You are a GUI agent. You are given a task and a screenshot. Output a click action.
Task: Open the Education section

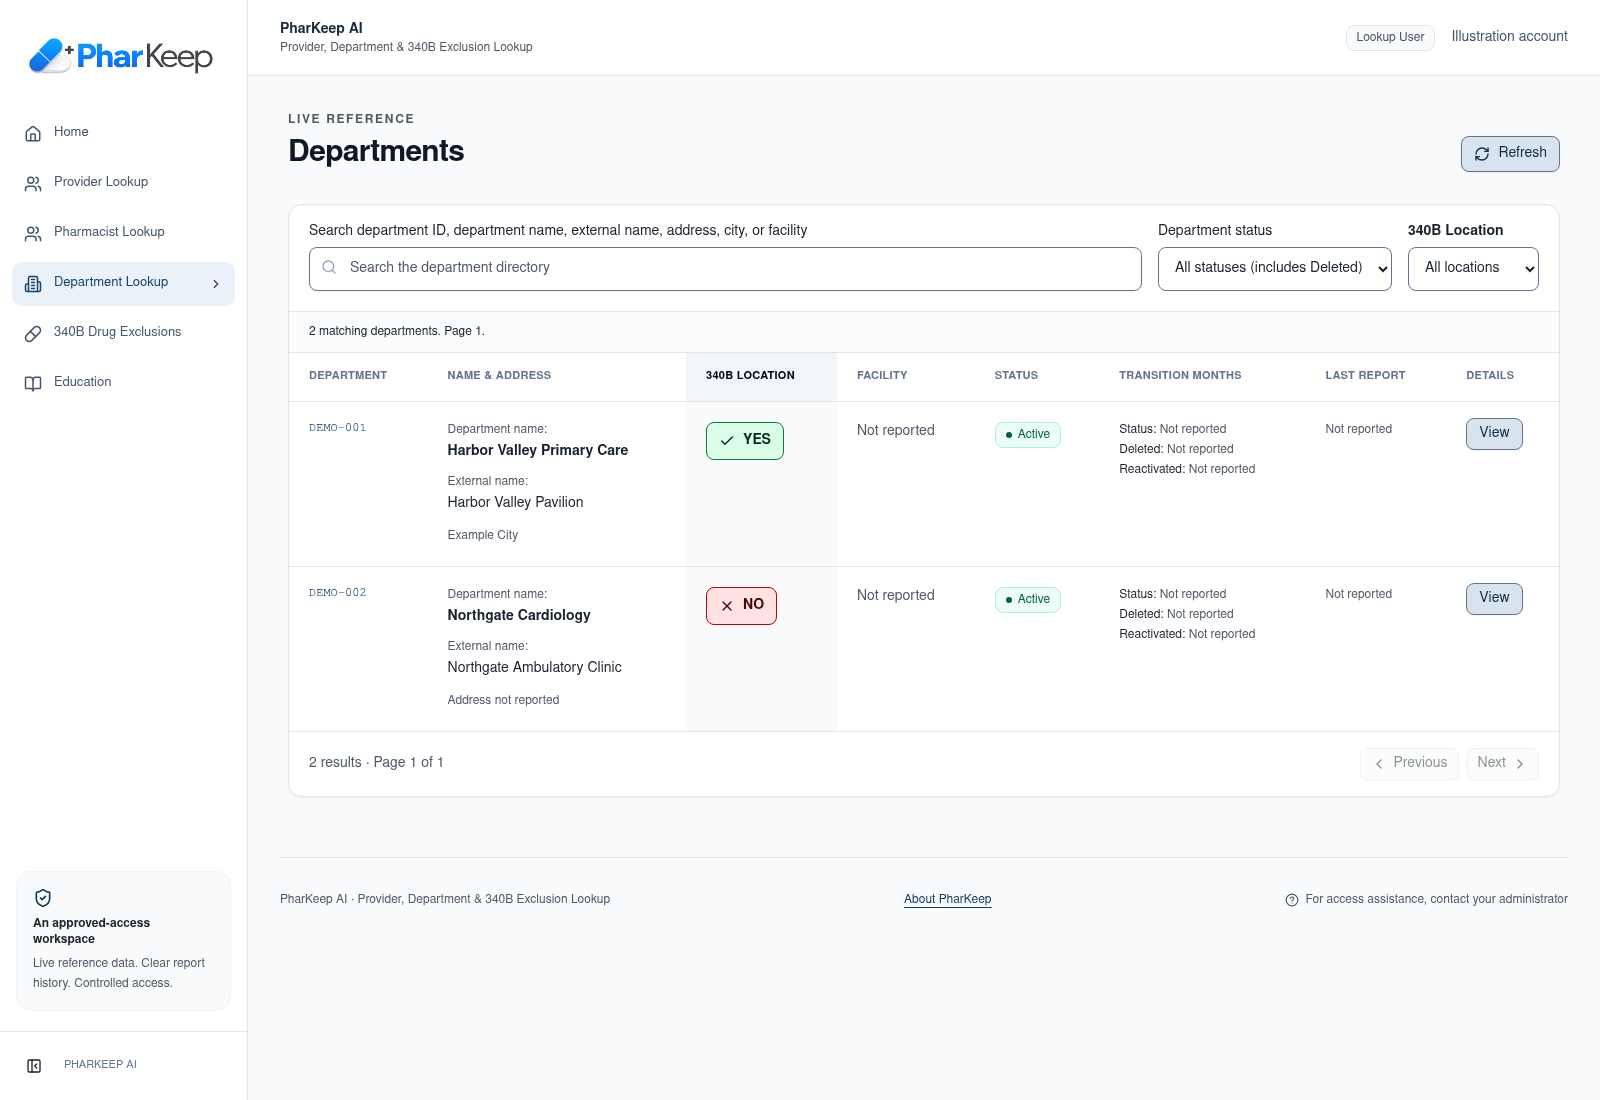[x=123, y=382]
